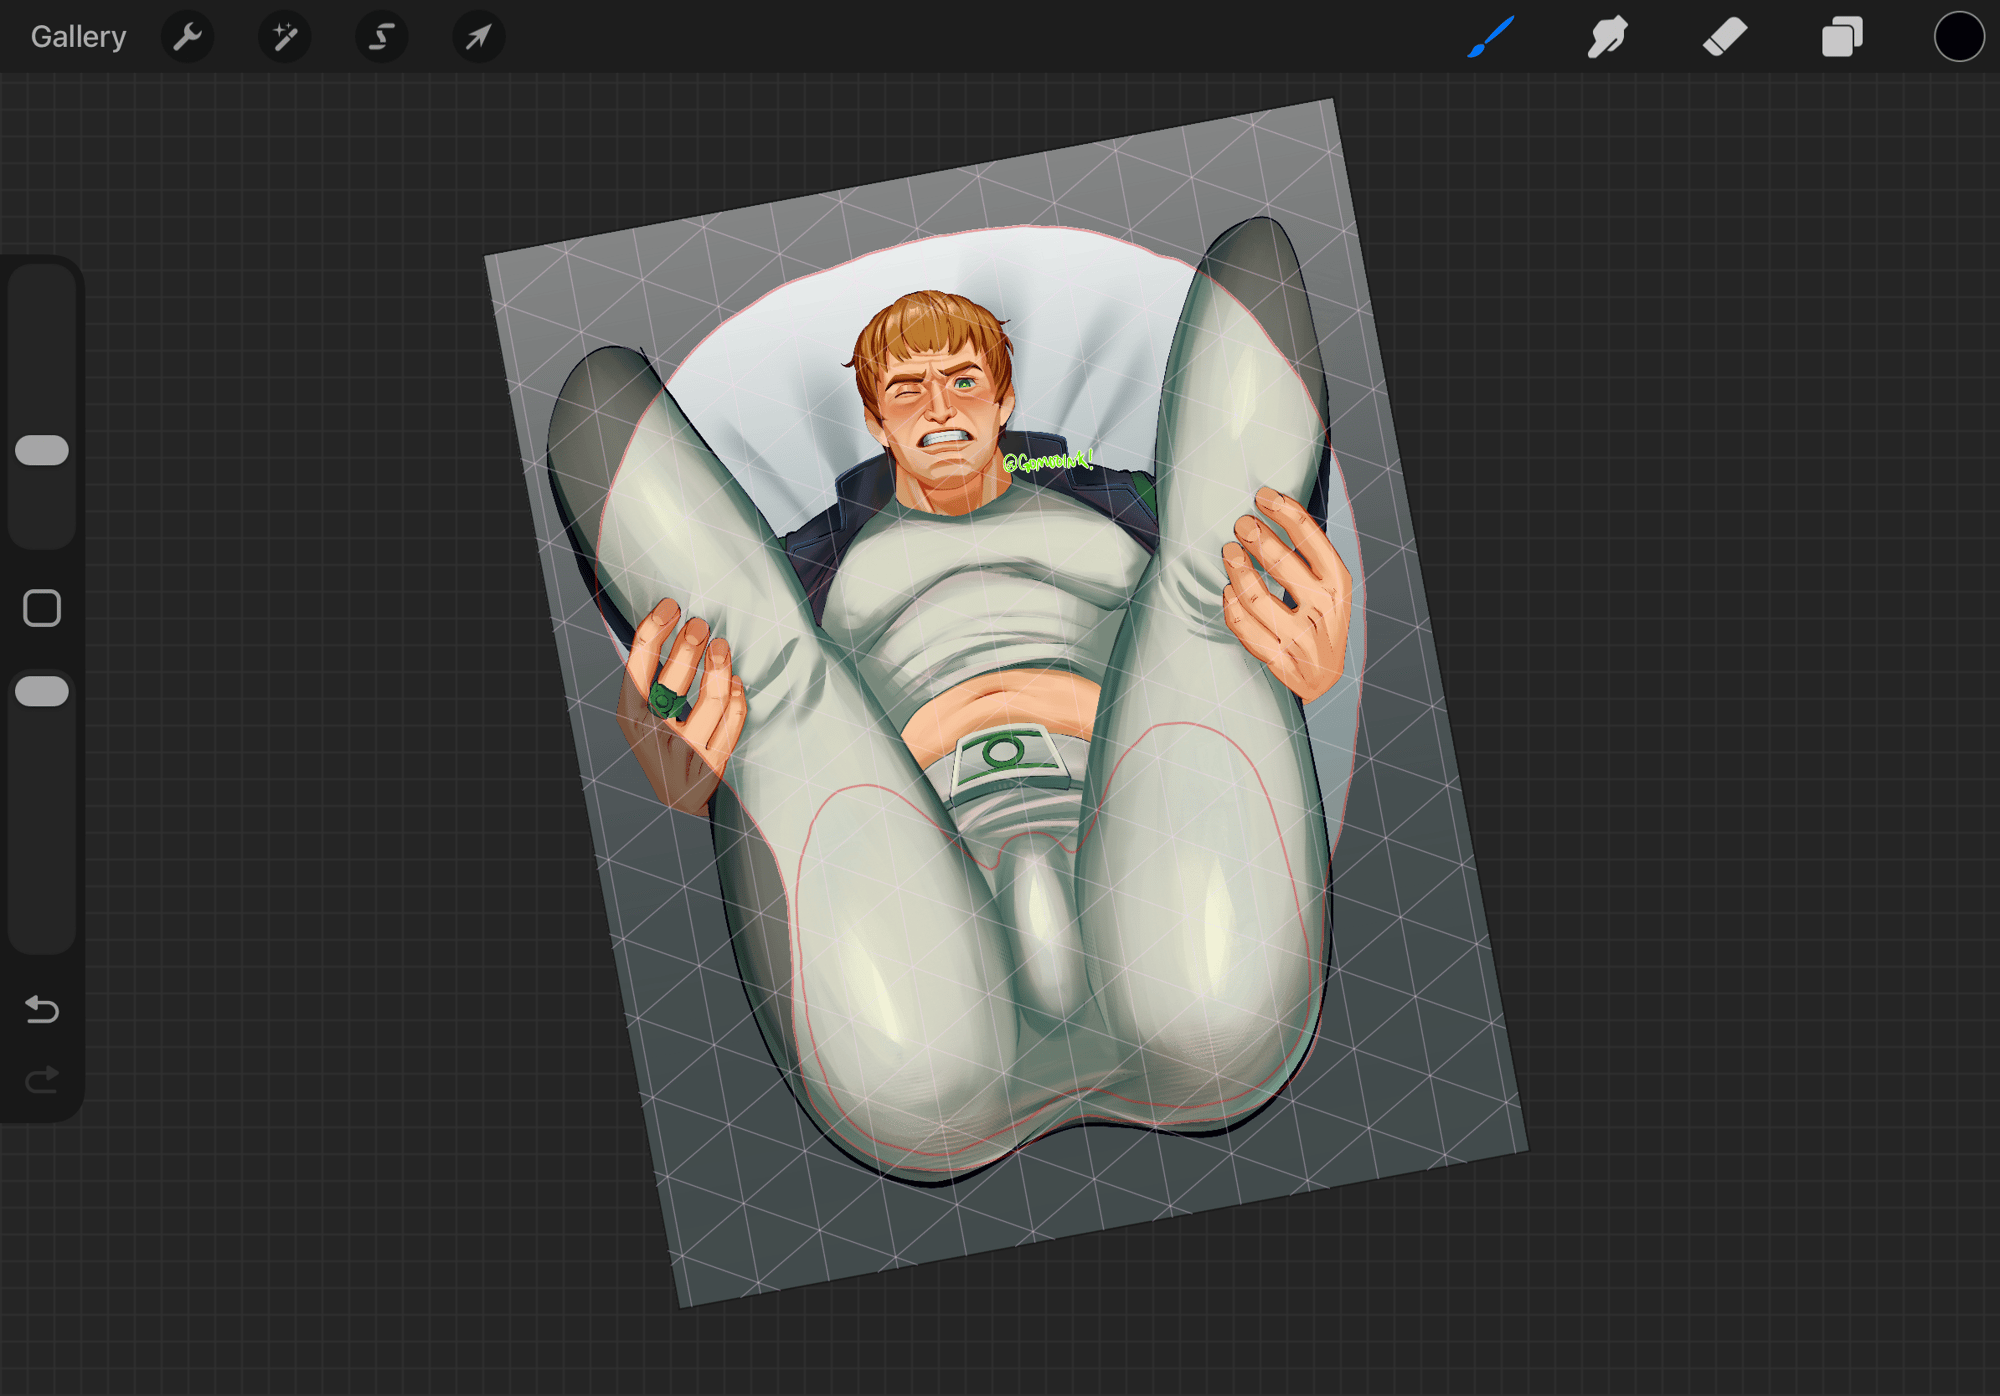Activate the Transform arrow tool

478,37
